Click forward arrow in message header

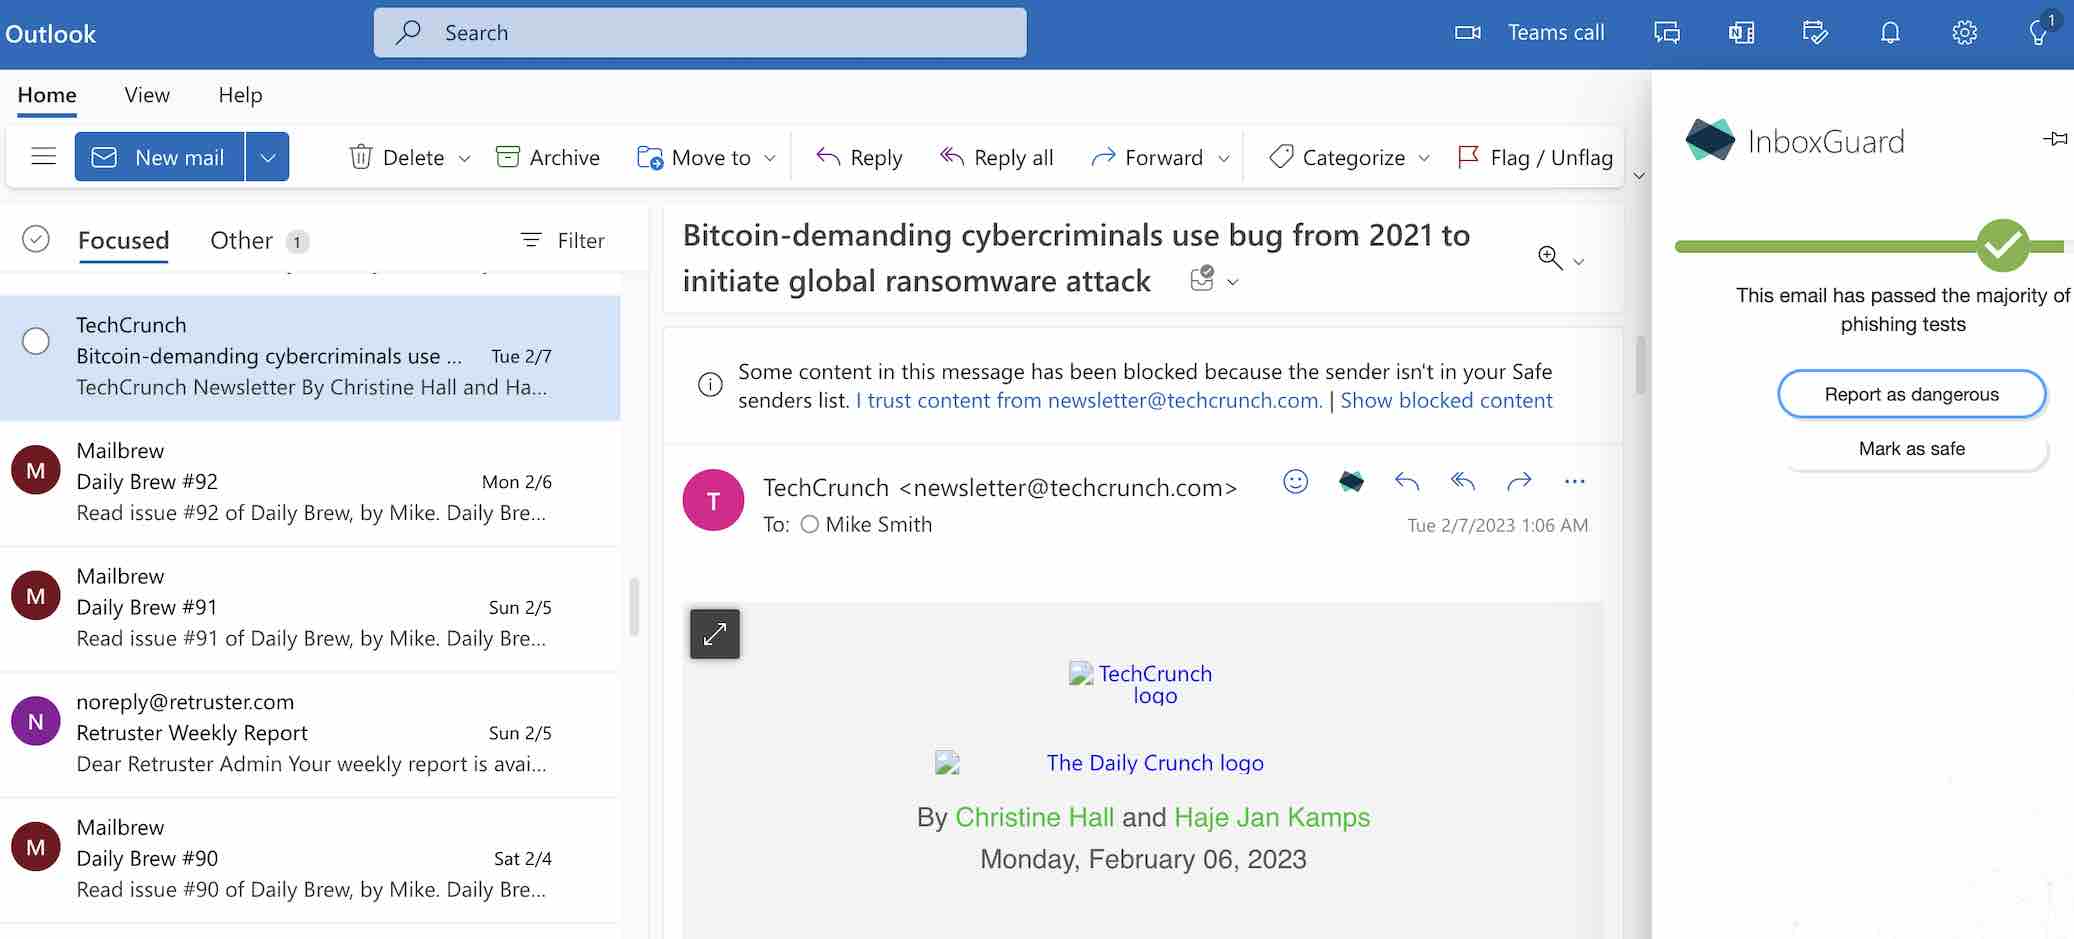[1519, 482]
